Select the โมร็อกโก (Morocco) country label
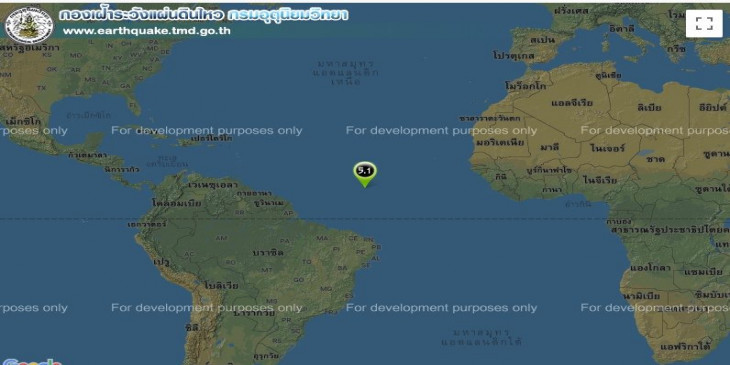The width and height of the screenshot is (730, 365). (525, 86)
